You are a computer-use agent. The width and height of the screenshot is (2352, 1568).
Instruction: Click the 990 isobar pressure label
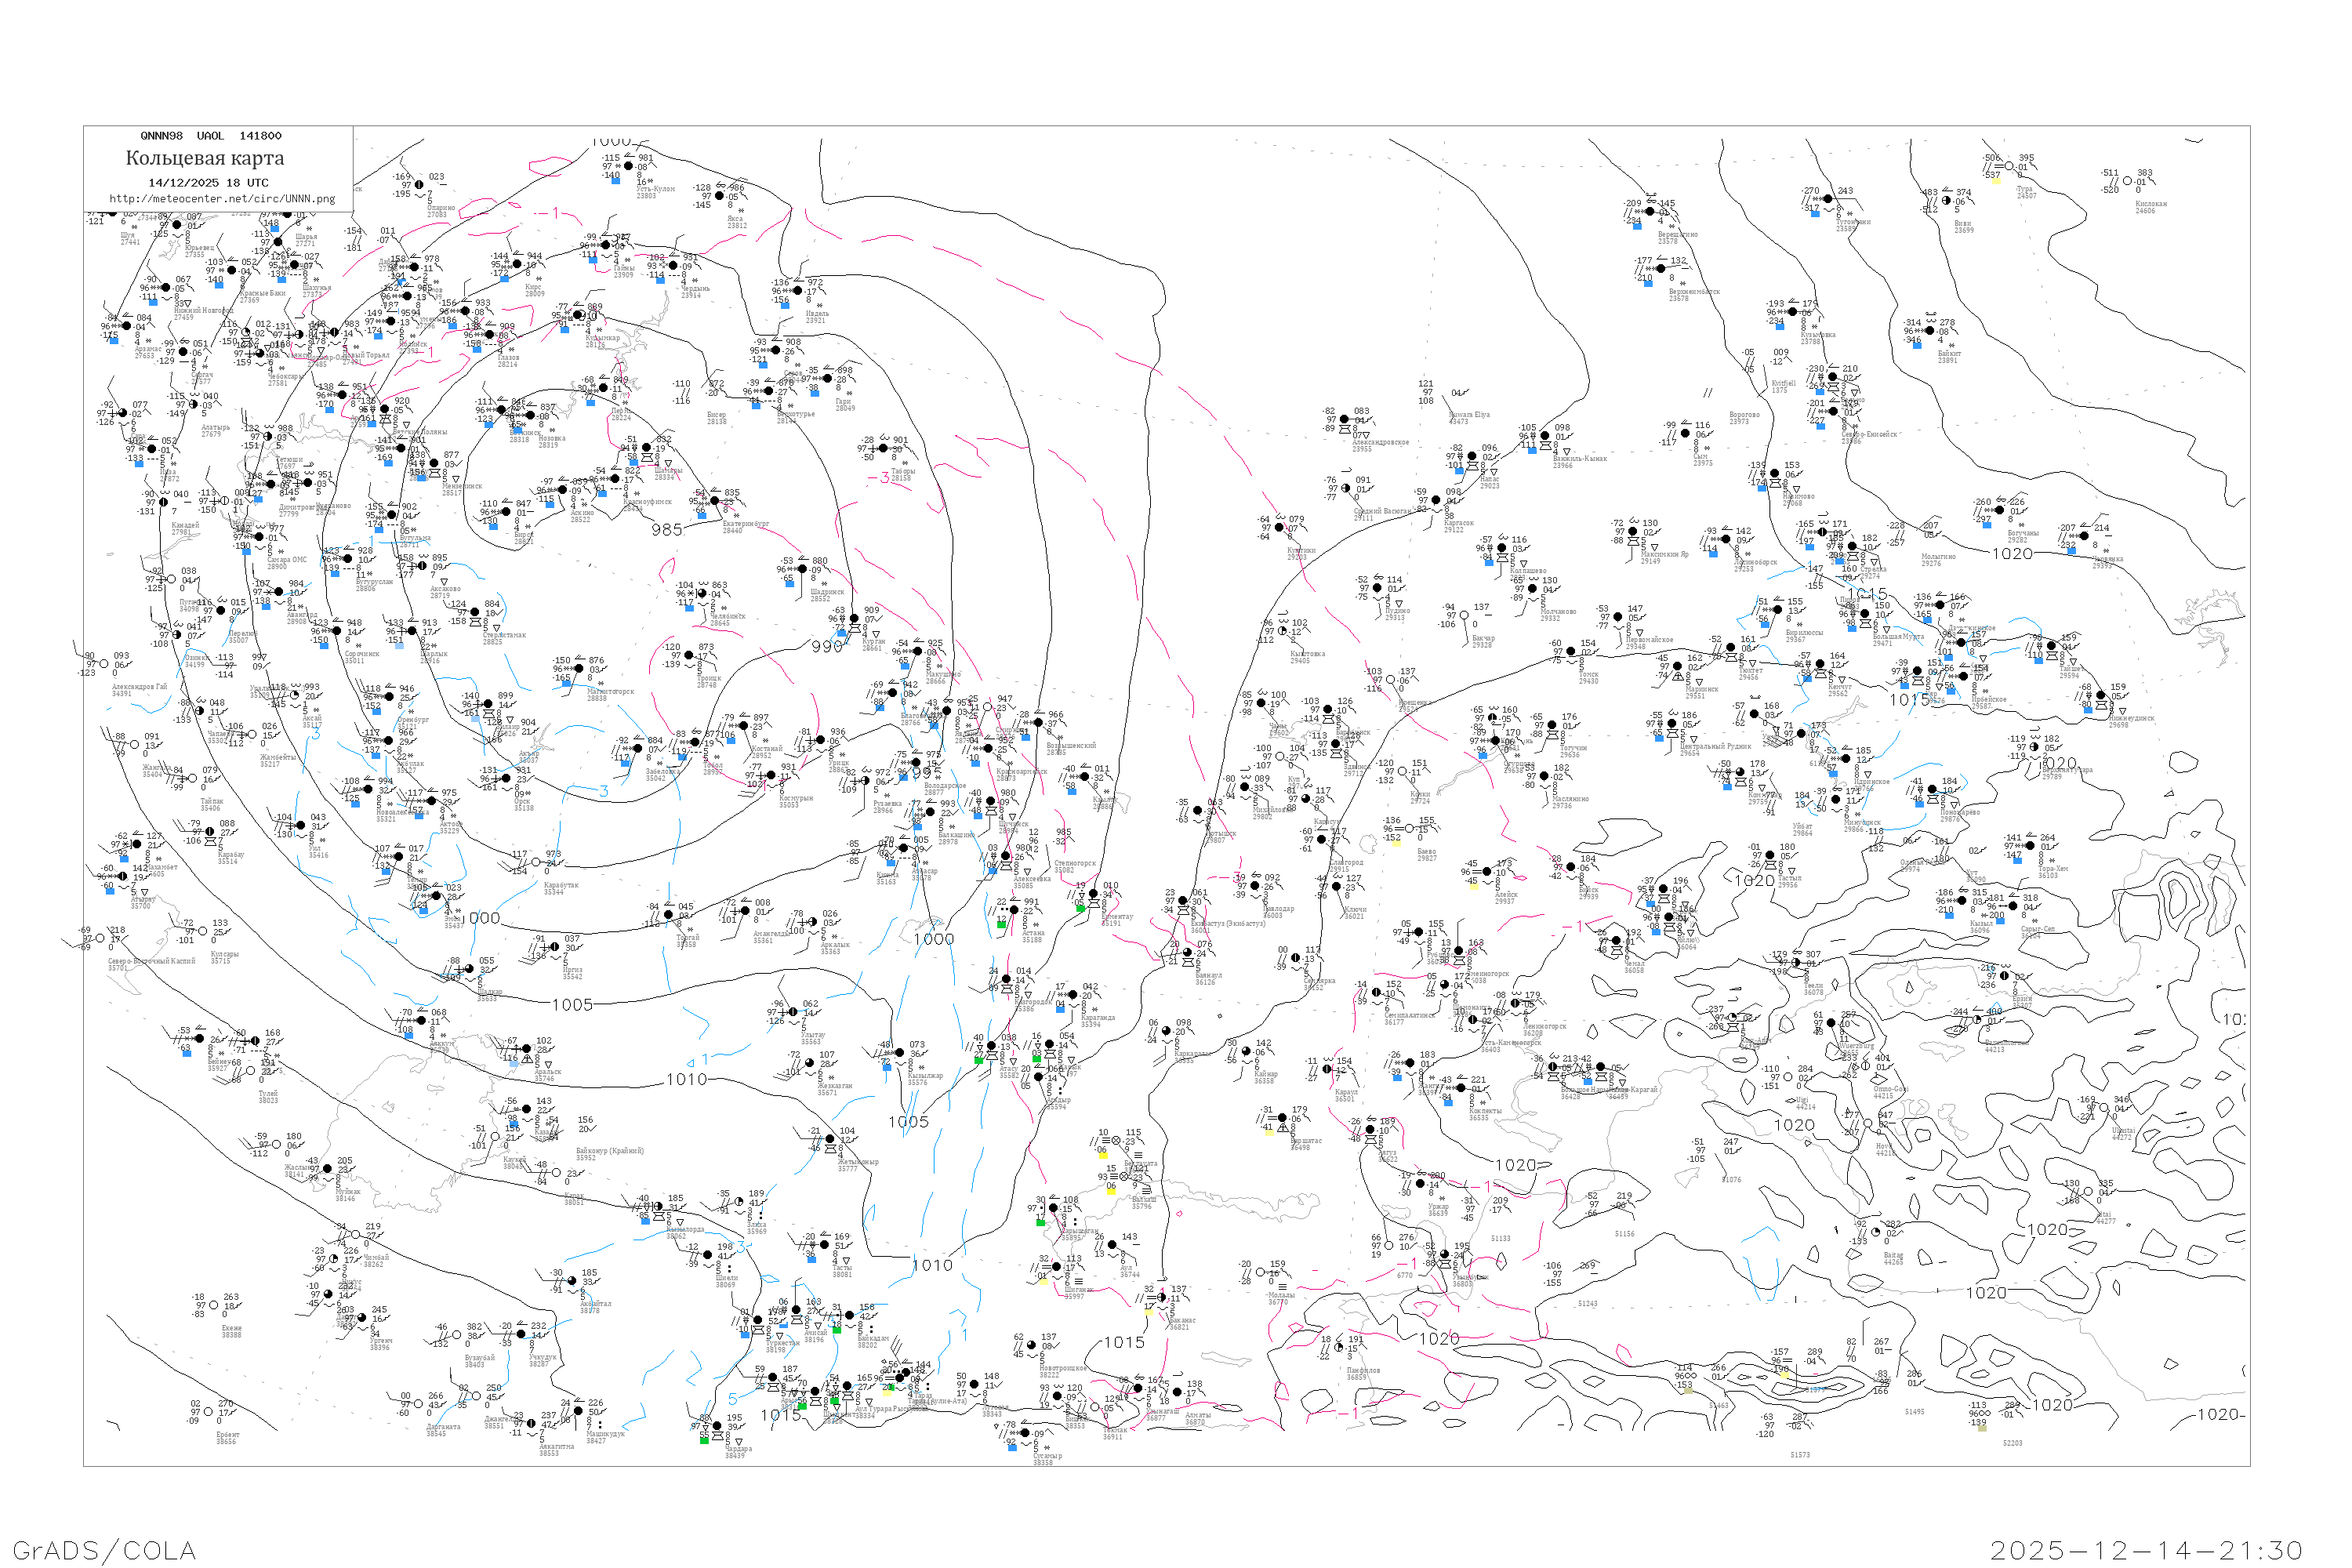(827, 647)
